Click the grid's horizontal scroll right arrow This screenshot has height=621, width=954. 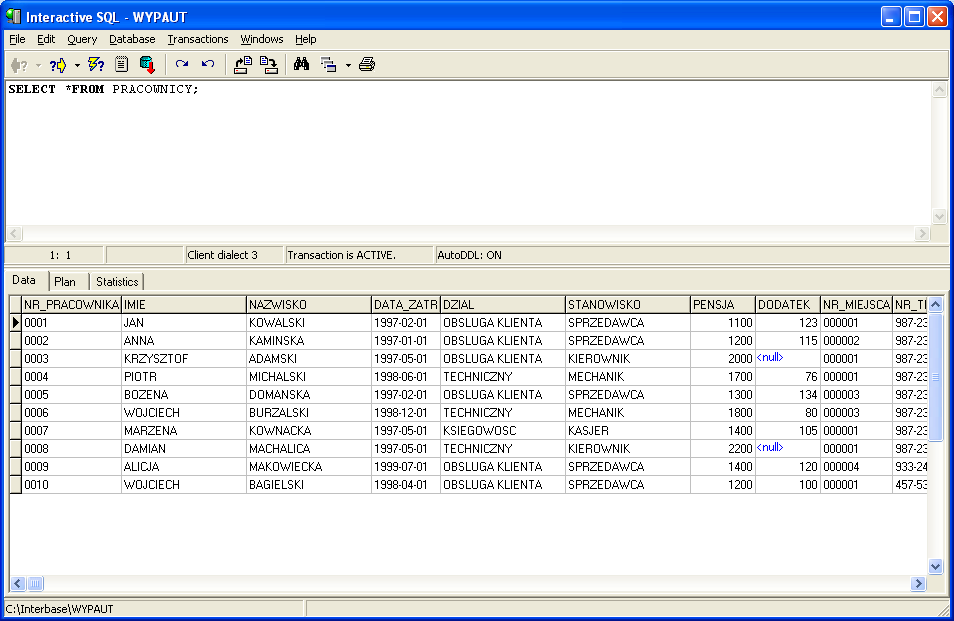[918, 584]
